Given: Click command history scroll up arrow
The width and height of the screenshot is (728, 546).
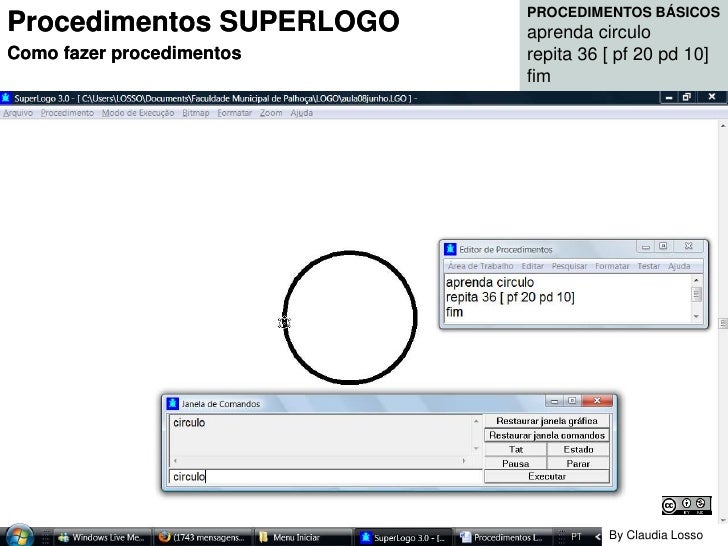Looking at the screenshot, I should click(476, 421).
